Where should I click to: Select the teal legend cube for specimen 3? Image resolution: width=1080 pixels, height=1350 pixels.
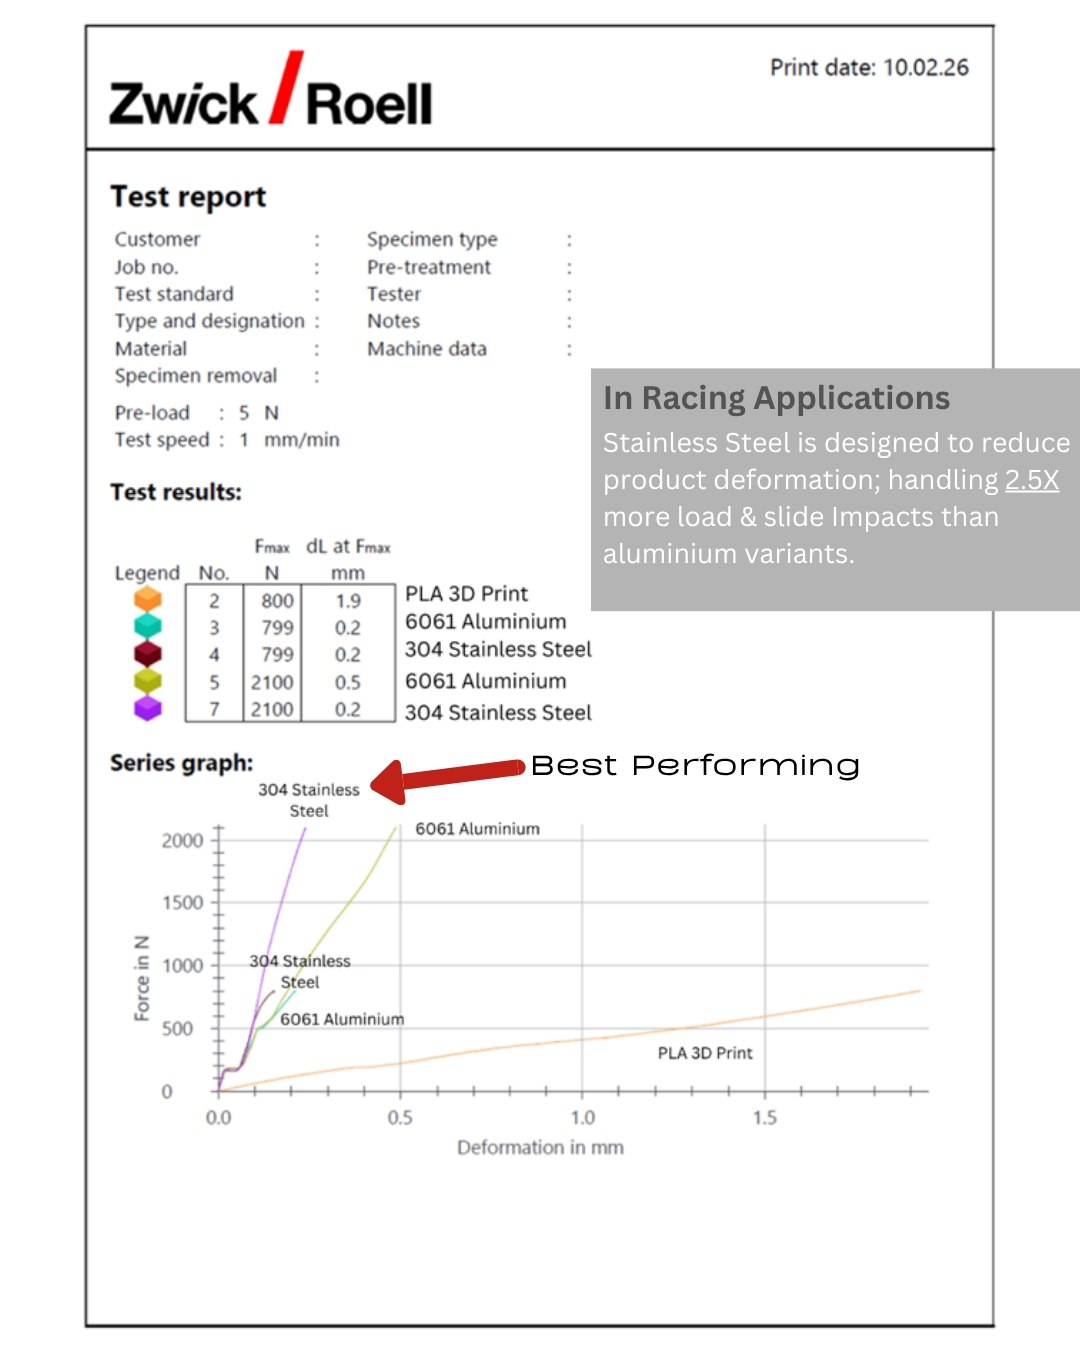(x=148, y=626)
